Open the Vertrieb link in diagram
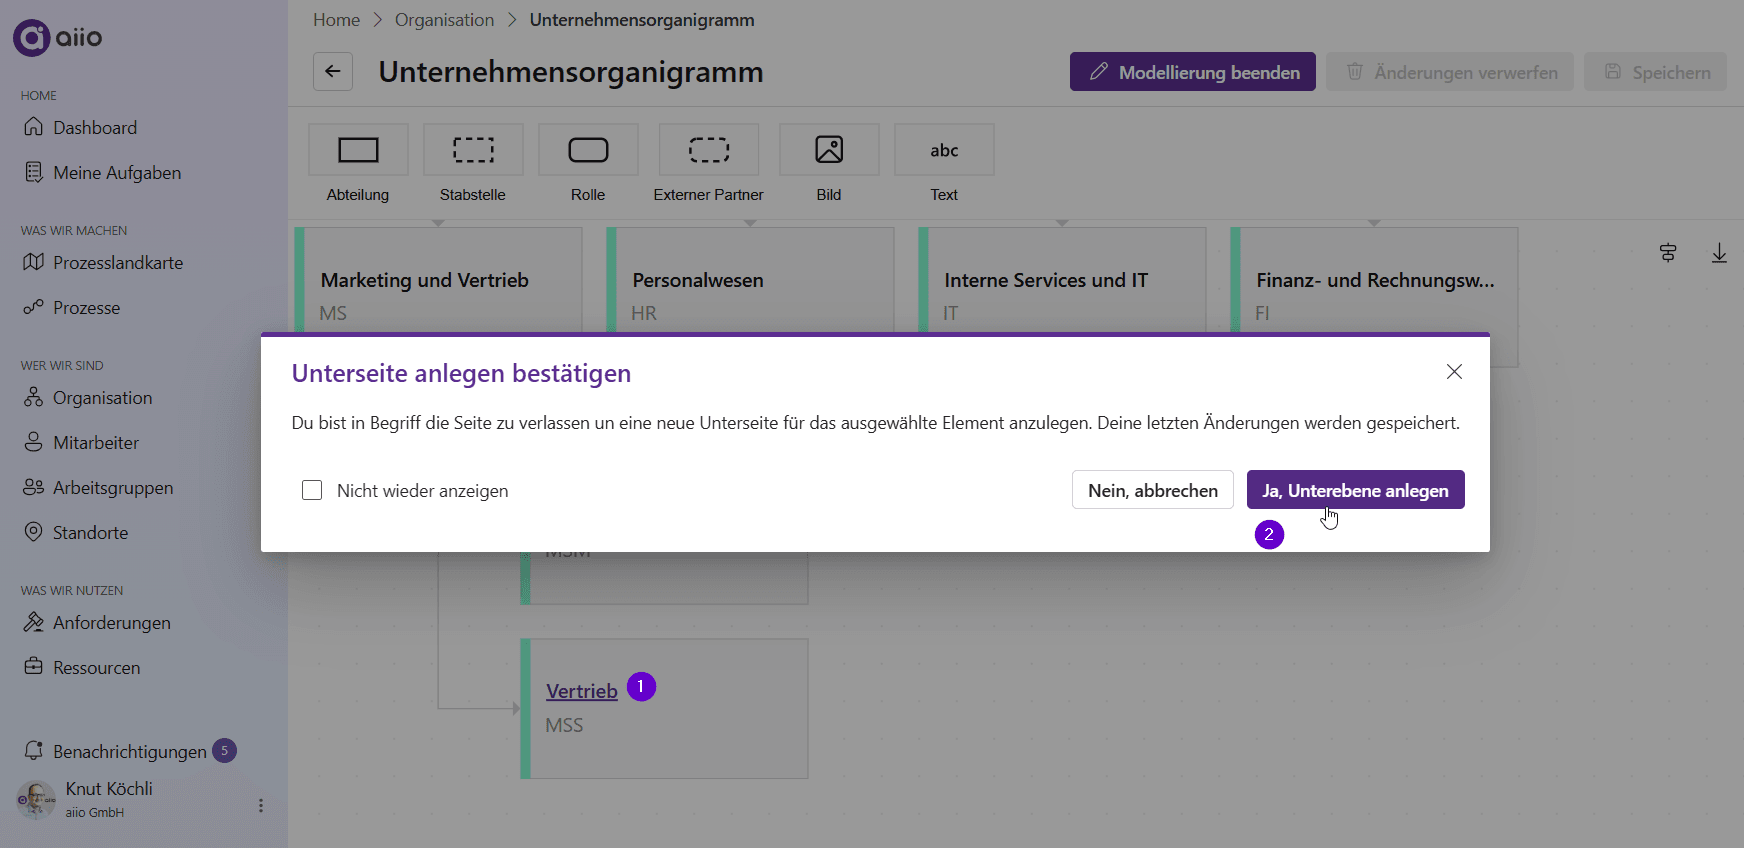The image size is (1744, 848). [582, 691]
